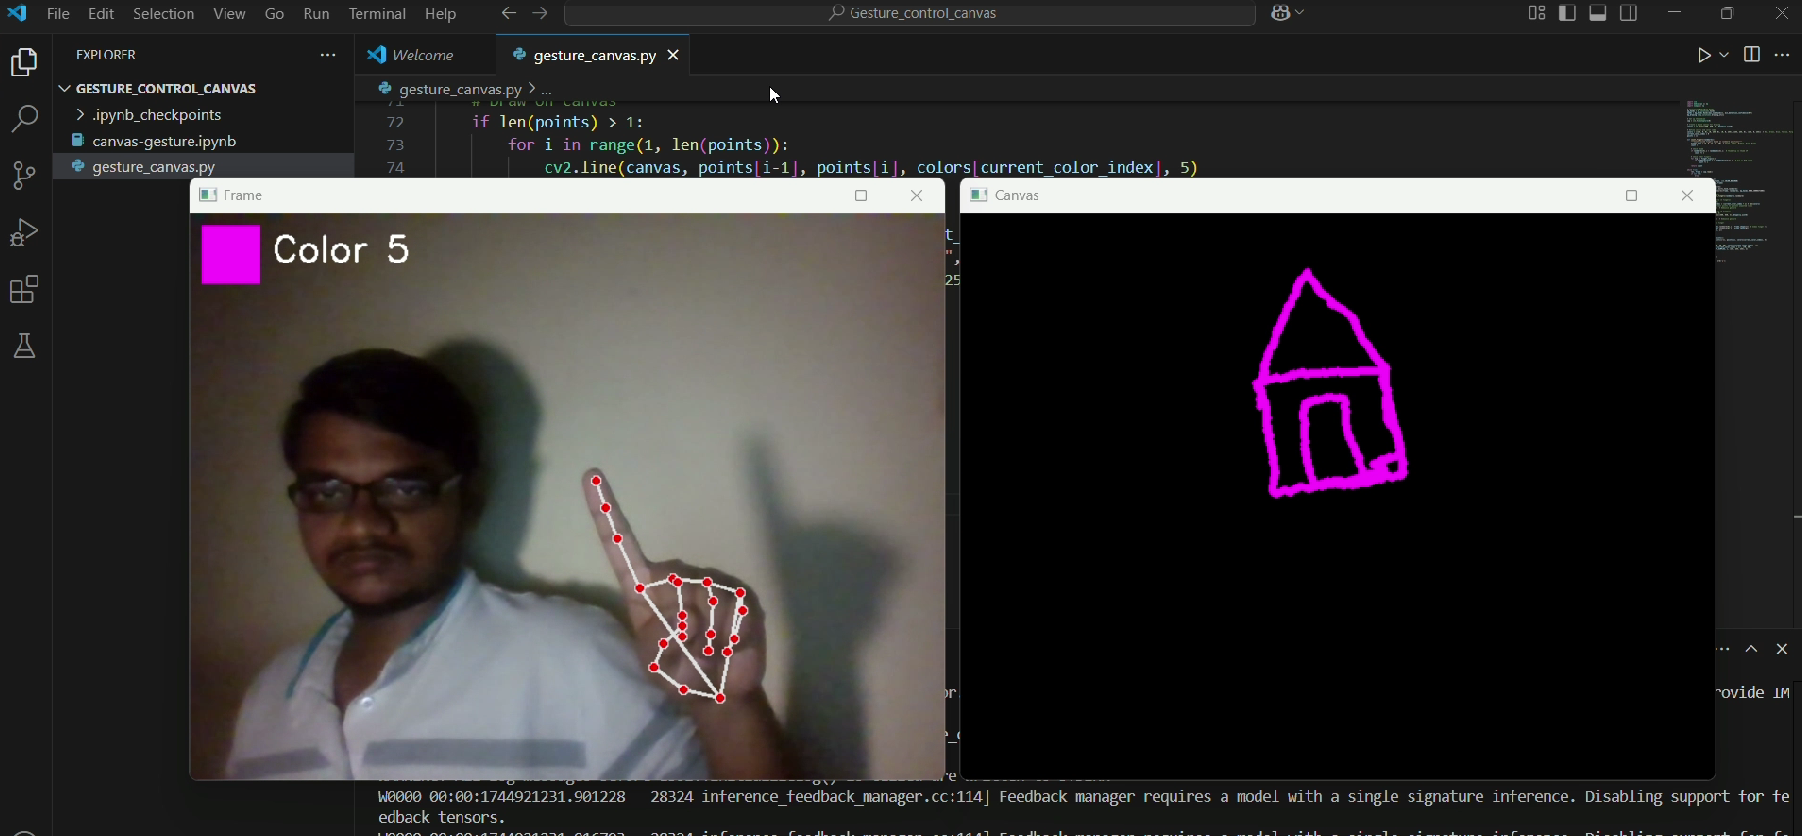
Task: Open the Testing flask view
Action: 24,346
